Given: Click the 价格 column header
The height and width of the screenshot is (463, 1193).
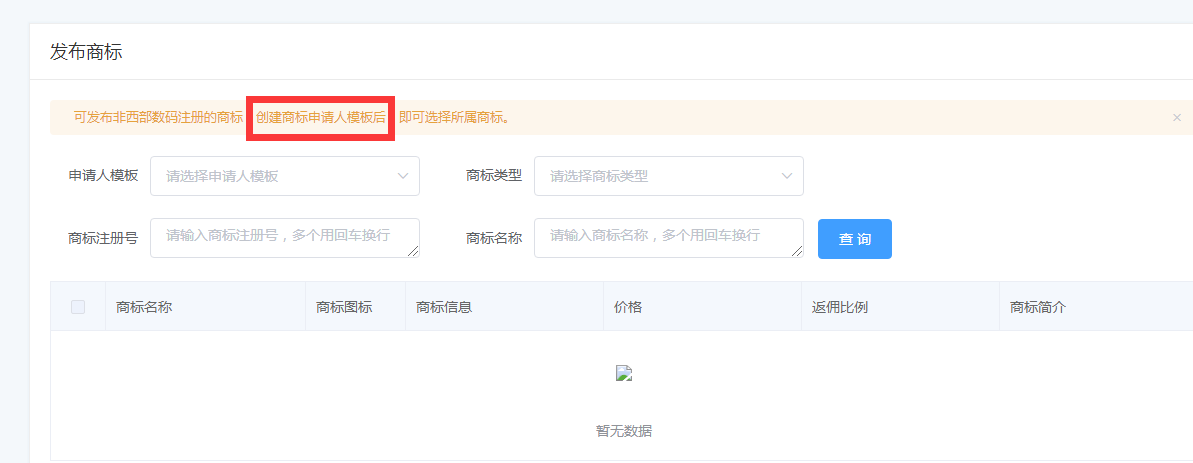Looking at the screenshot, I should point(628,307).
